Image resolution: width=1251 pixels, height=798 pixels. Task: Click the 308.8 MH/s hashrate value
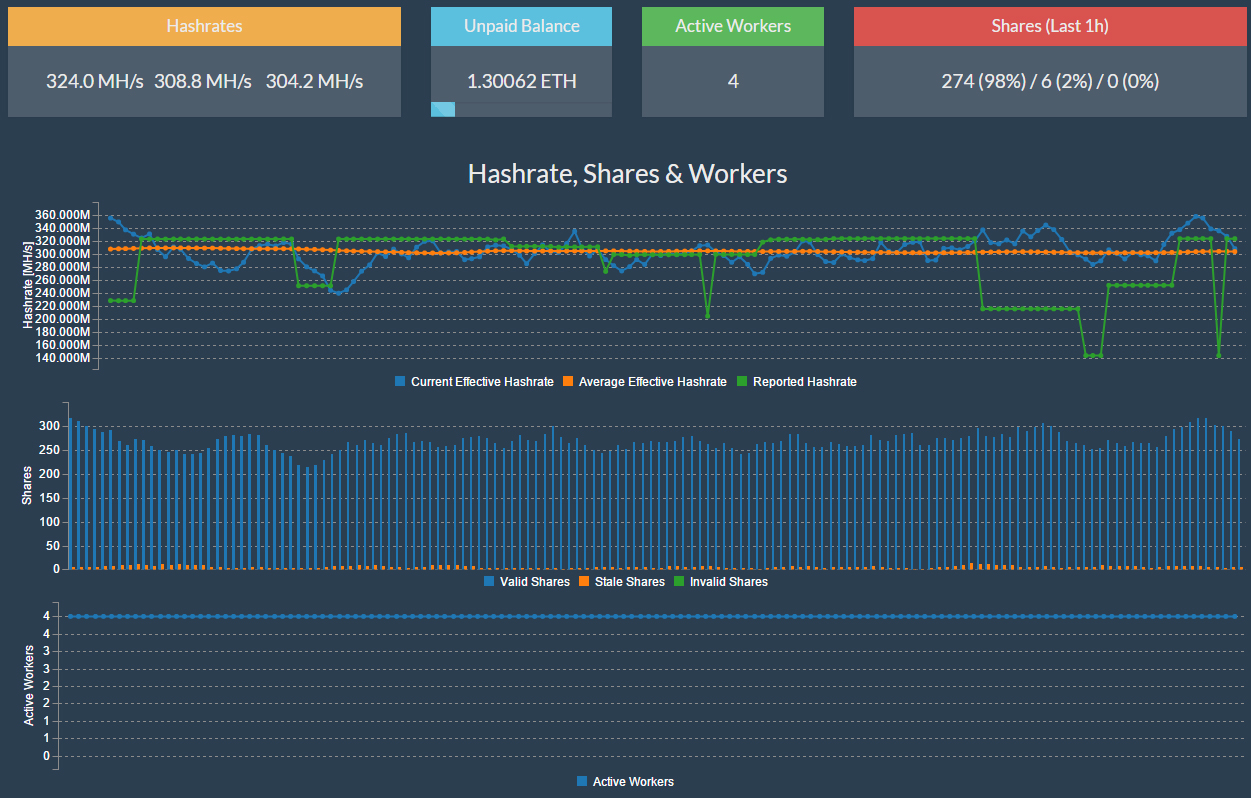click(203, 82)
